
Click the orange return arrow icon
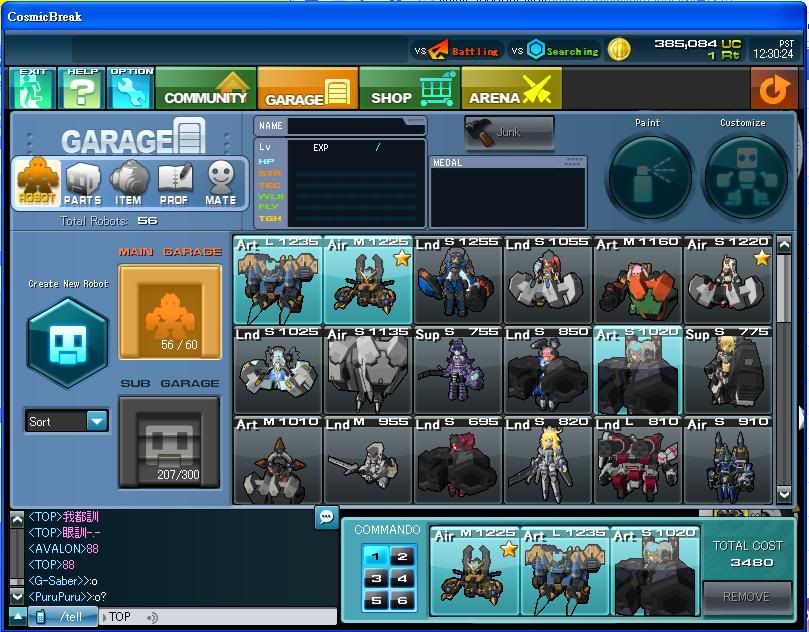tap(774, 89)
